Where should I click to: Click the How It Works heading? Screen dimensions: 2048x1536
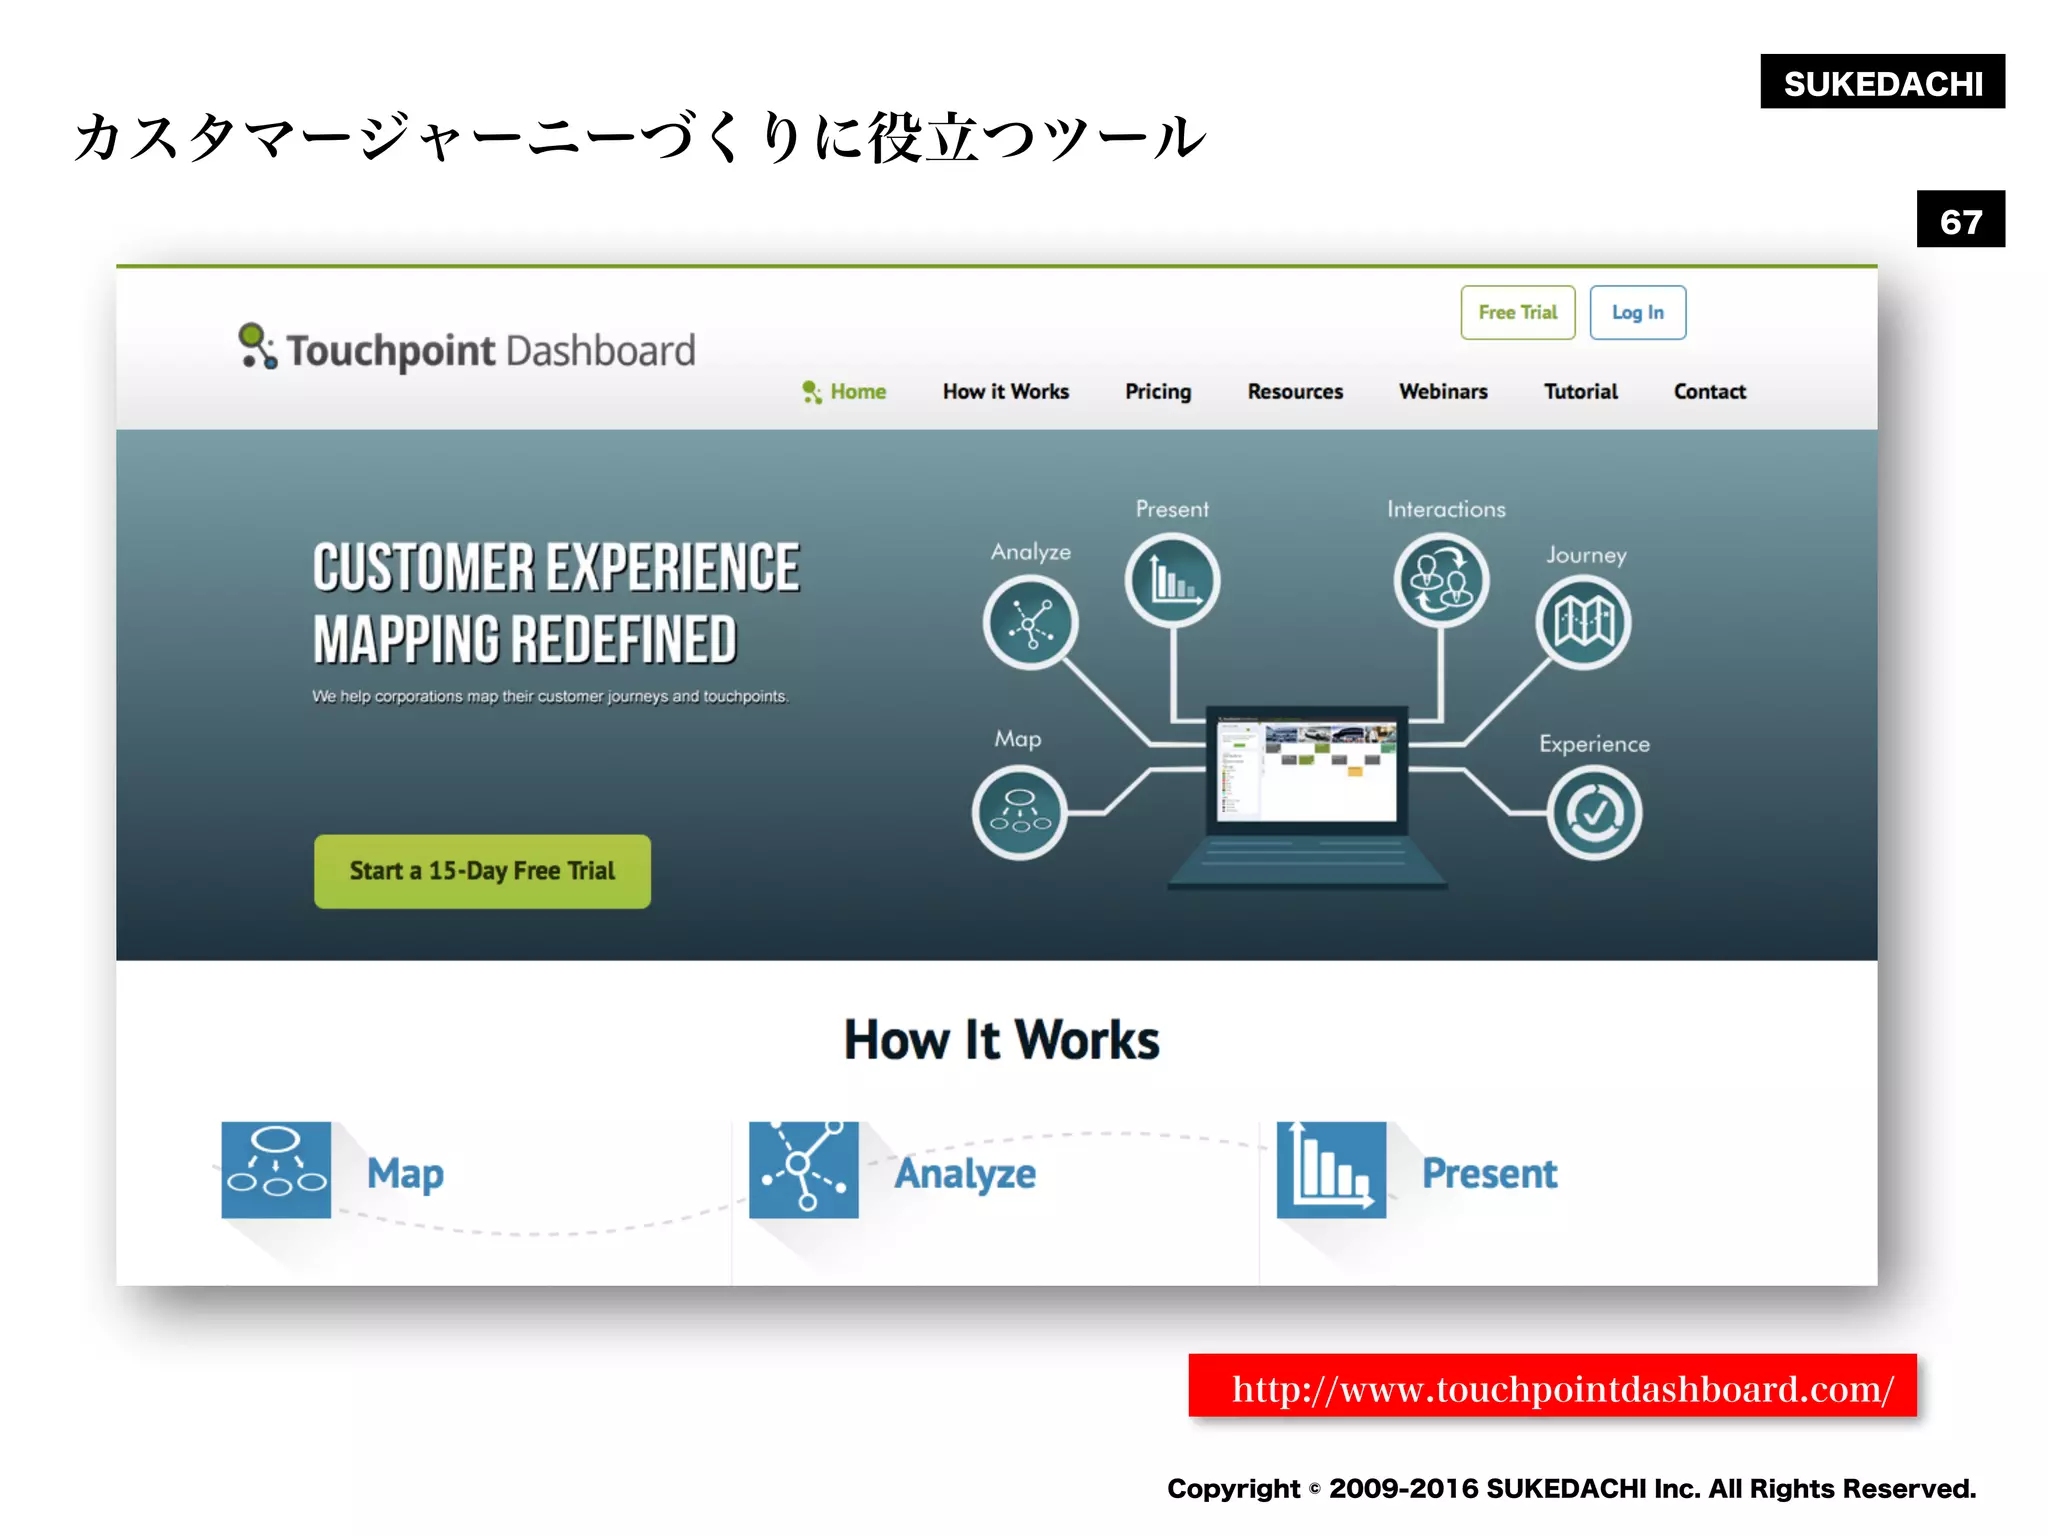pos(1002,1039)
